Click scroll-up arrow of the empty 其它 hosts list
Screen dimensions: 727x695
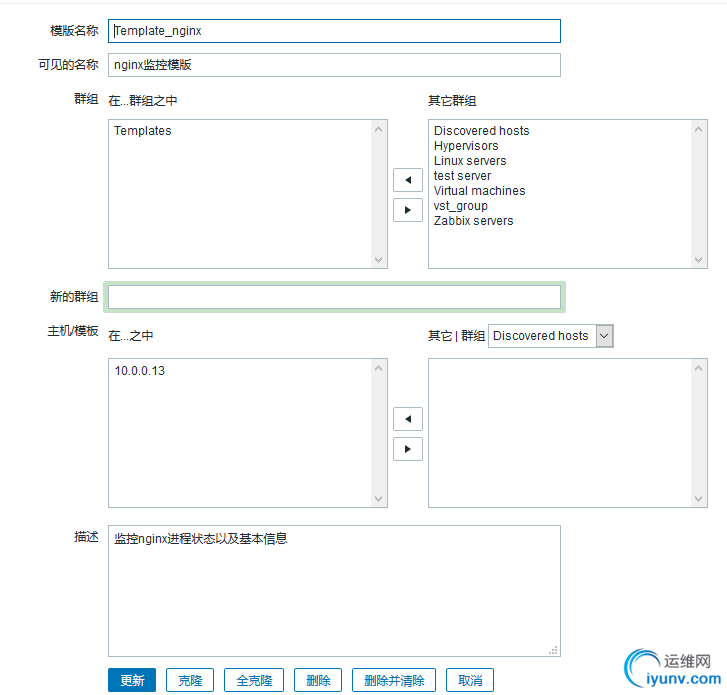click(x=698, y=368)
